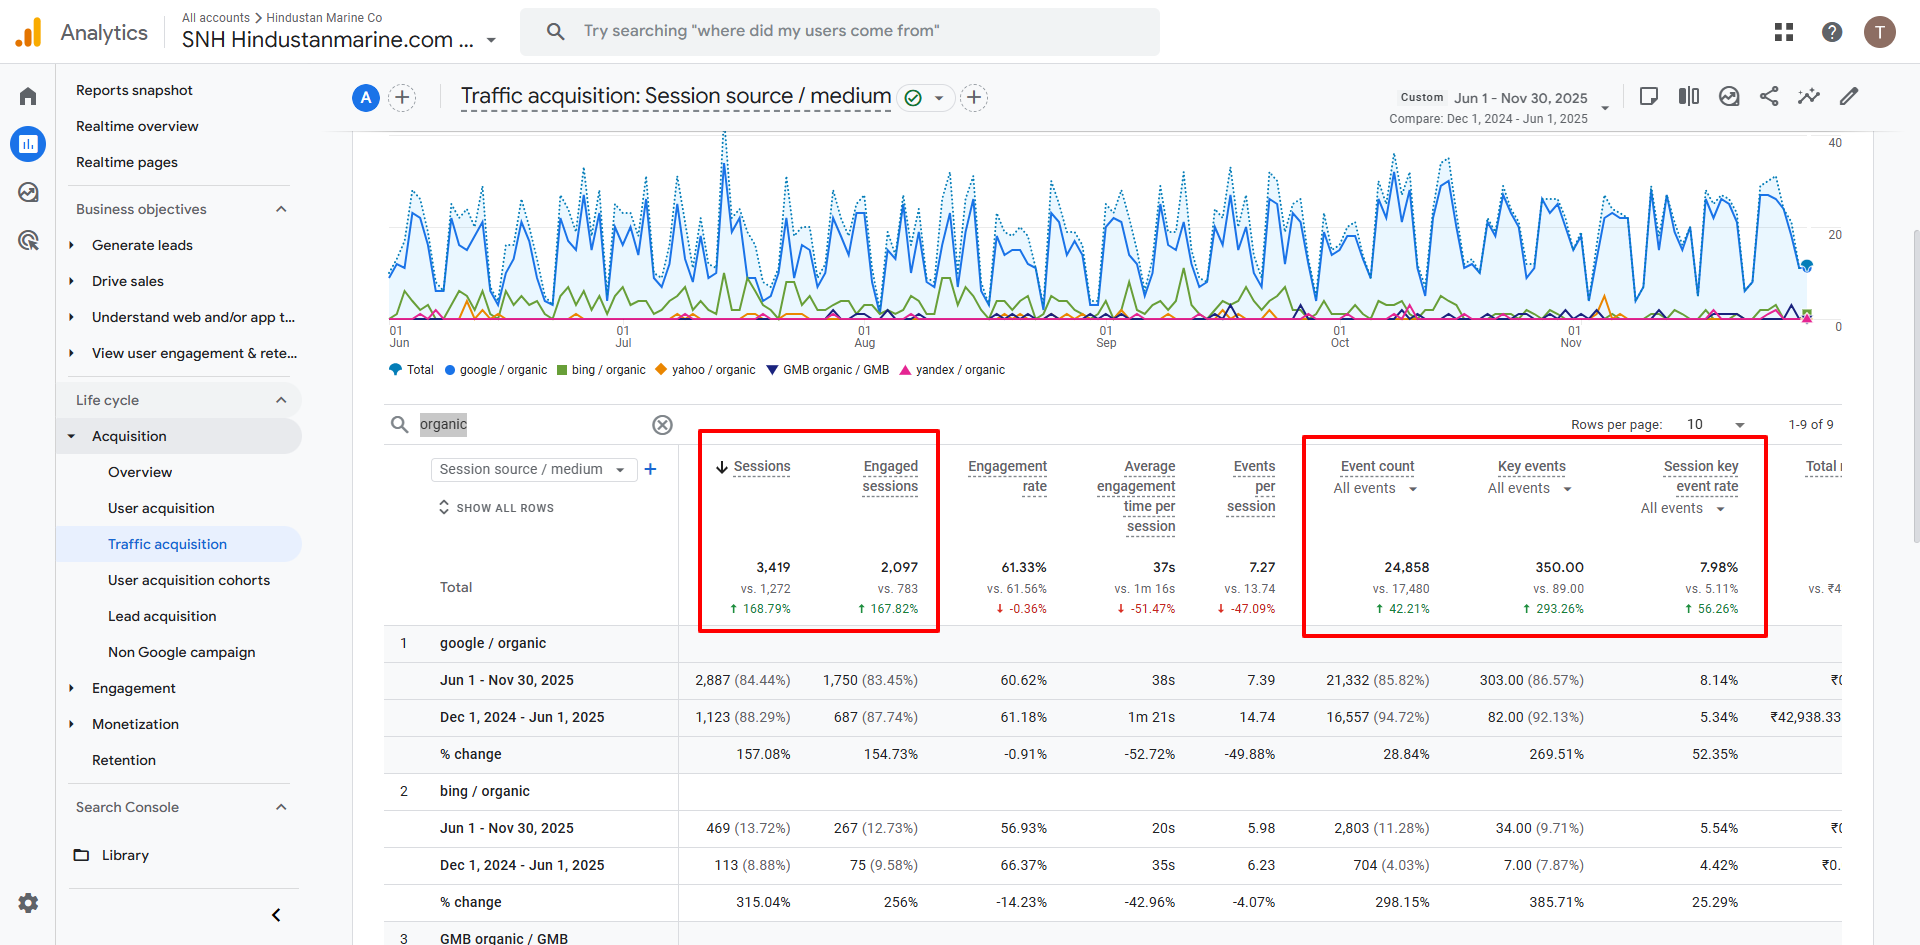The image size is (1920, 945).
Task: Open the Reports icon in left rail
Action: coord(28,144)
